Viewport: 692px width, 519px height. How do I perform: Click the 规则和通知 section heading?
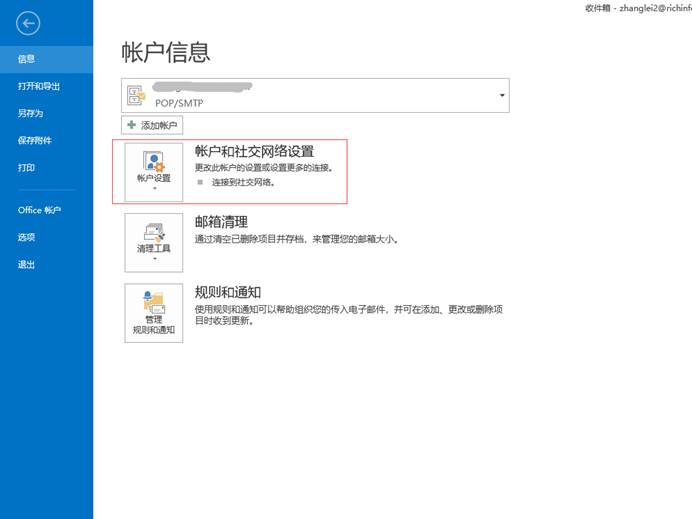click(228, 292)
